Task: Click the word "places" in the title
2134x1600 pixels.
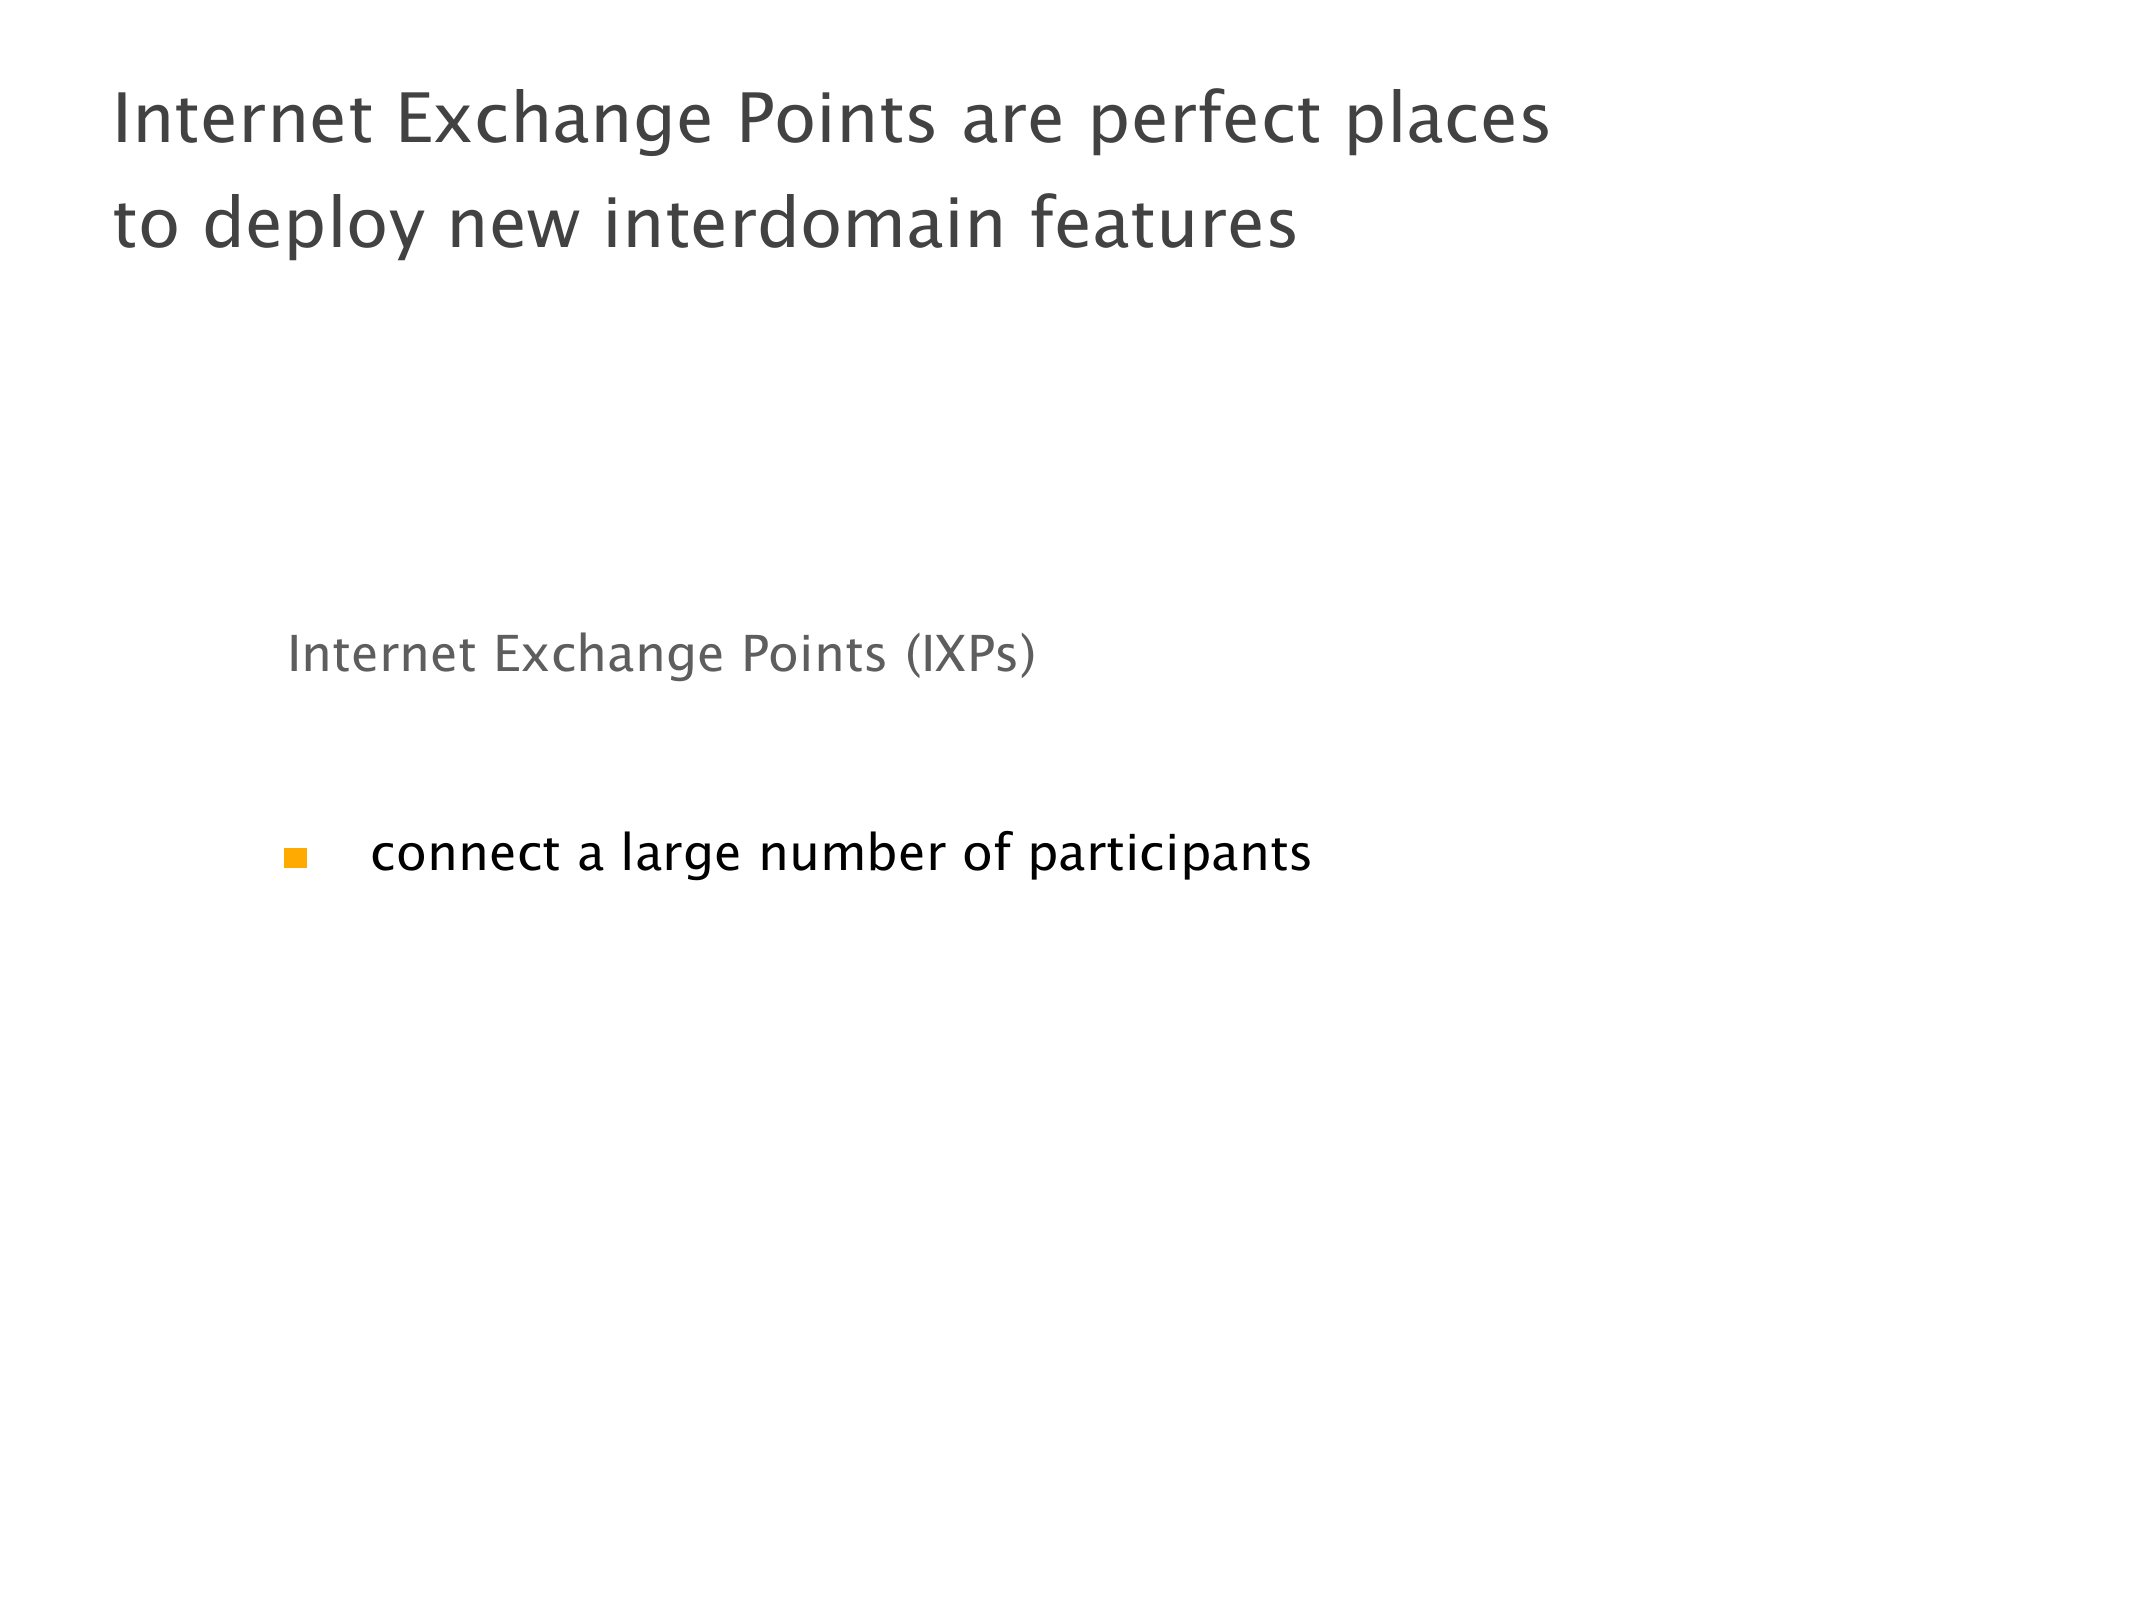Action: pyautogui.click(x=1446, y=120)
